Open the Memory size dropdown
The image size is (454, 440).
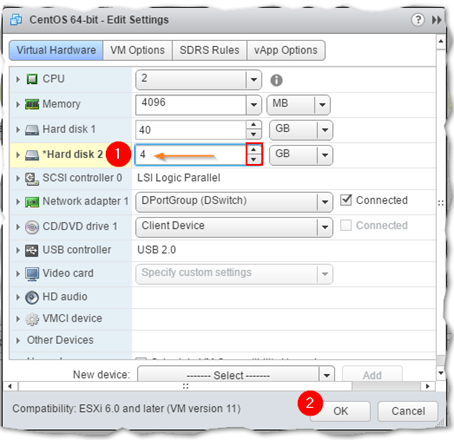254,105
